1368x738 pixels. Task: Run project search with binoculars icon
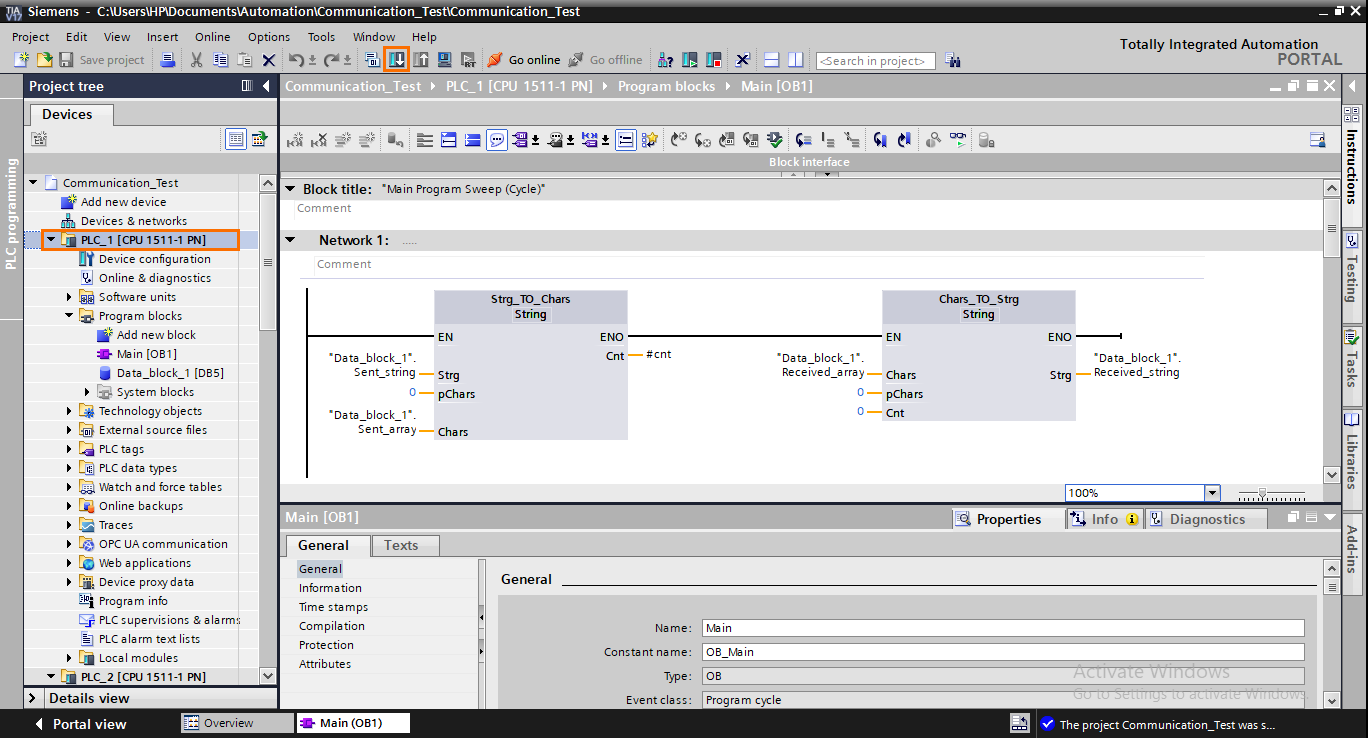952,60
